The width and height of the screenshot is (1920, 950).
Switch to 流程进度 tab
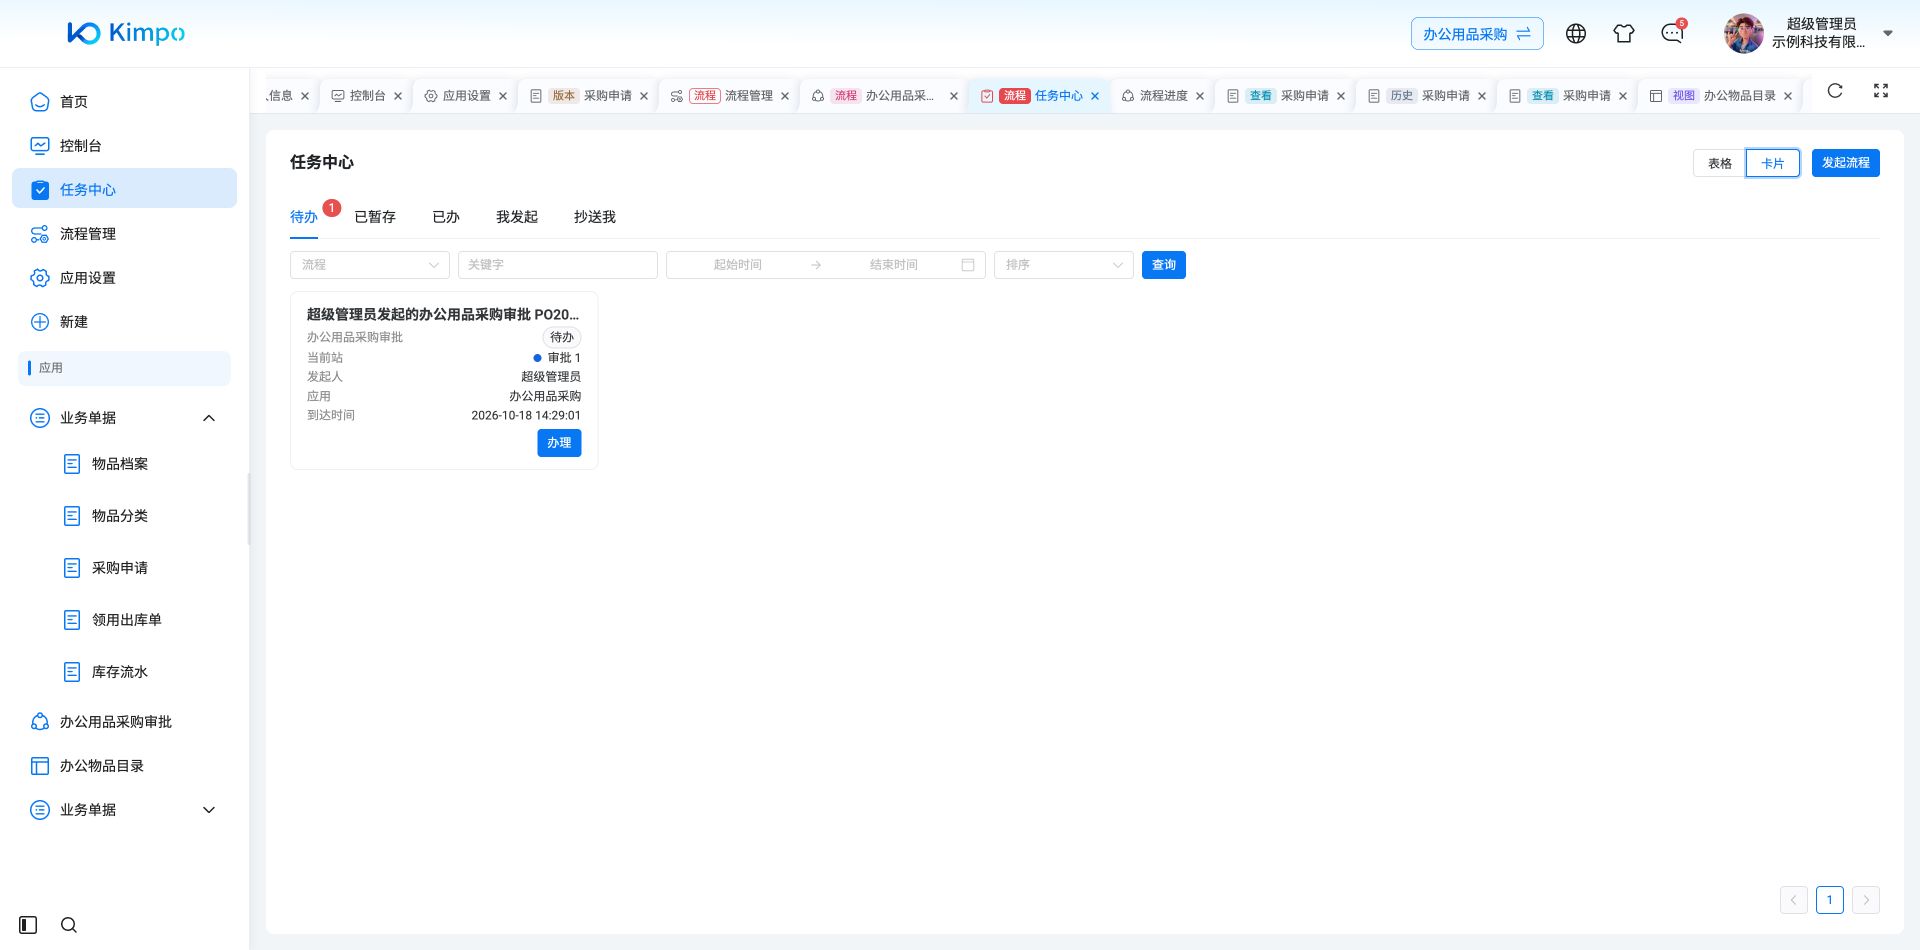pyautogui.click(x=1155, y=96)
